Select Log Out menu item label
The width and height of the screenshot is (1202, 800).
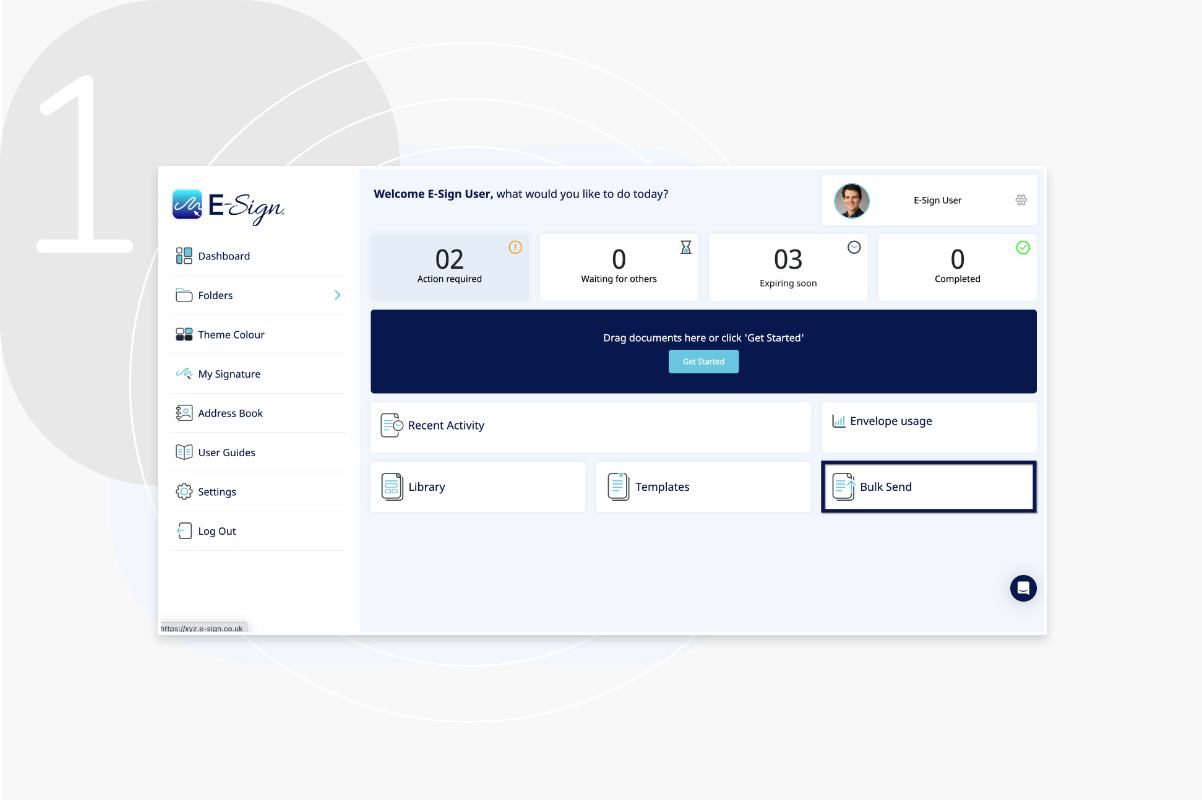coord(217,531)
